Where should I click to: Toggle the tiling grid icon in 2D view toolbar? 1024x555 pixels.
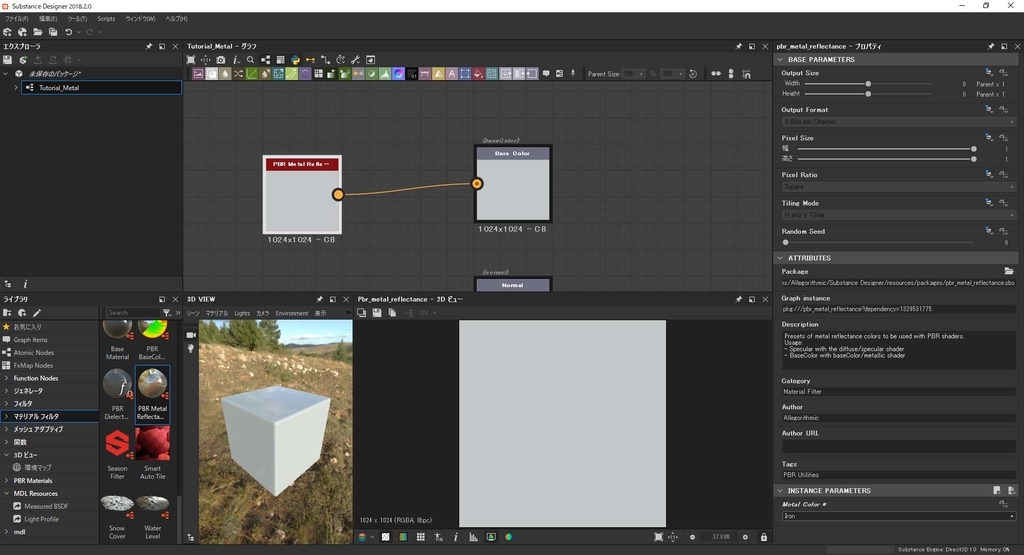coord(420,537)
